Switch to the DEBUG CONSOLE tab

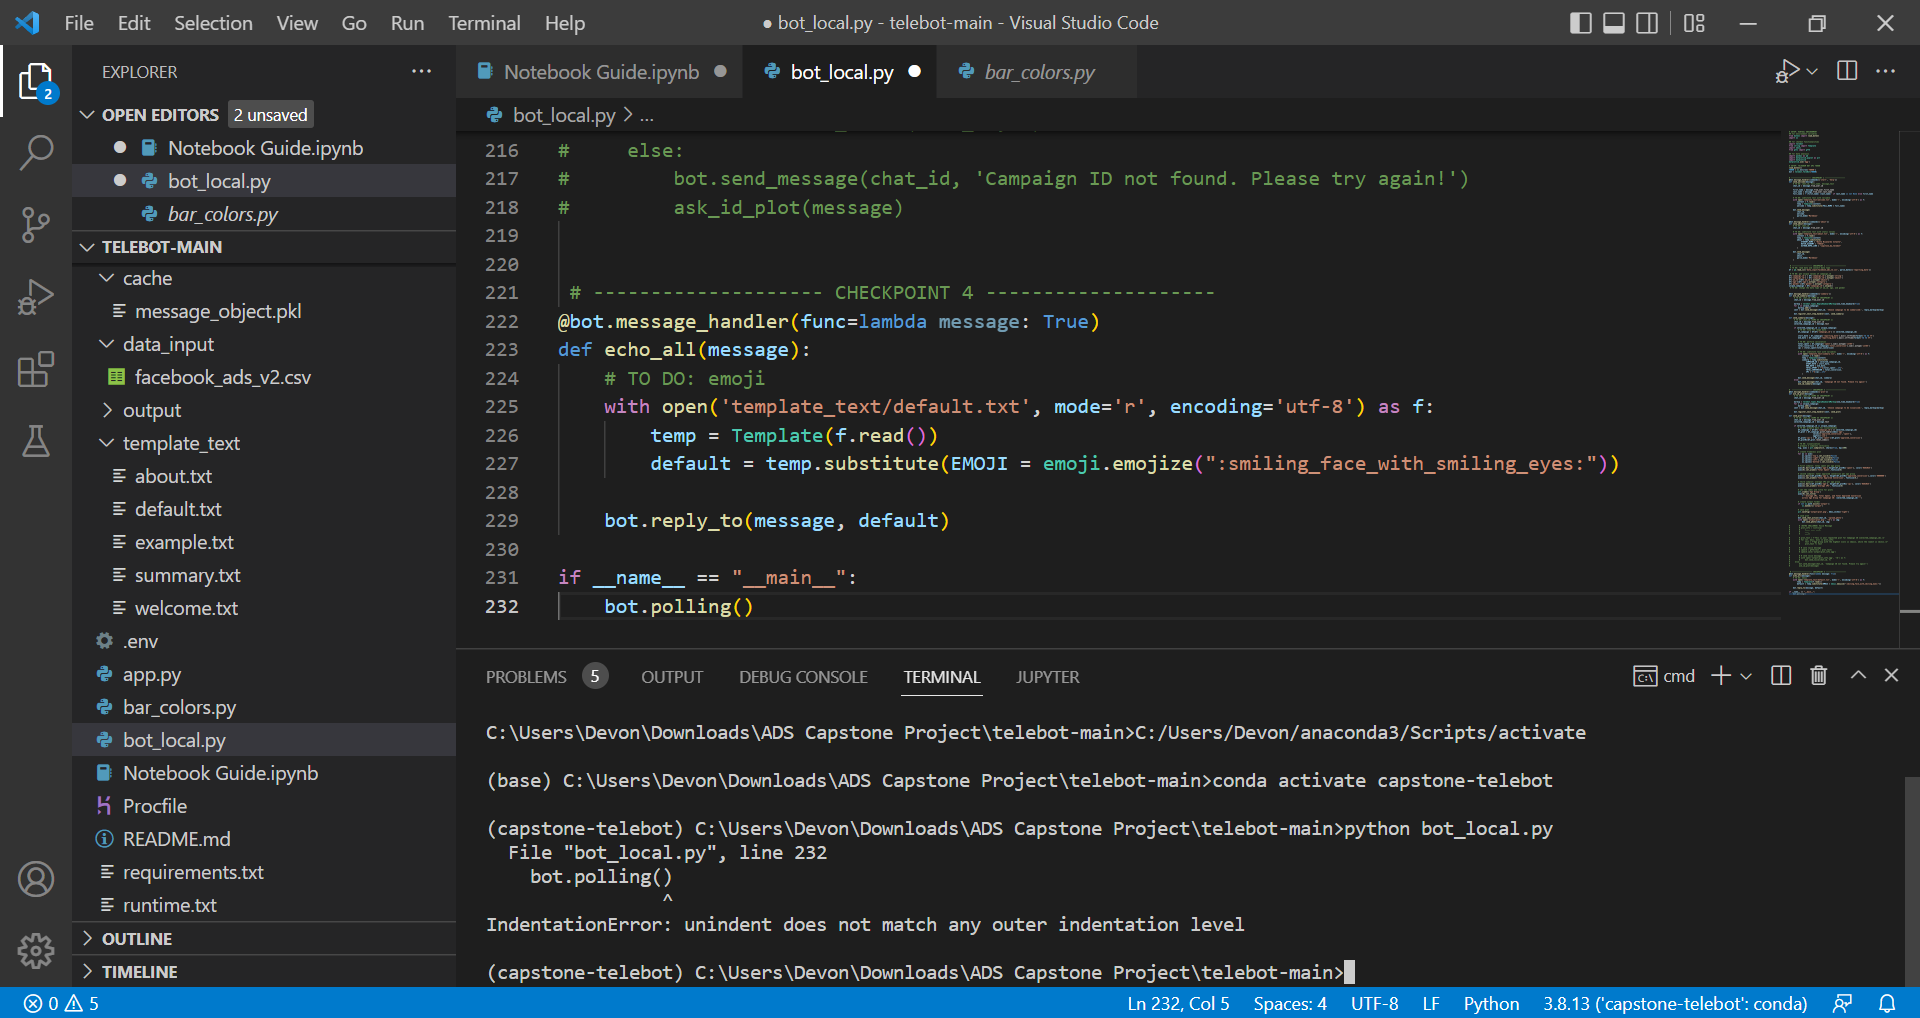point(802,677)
